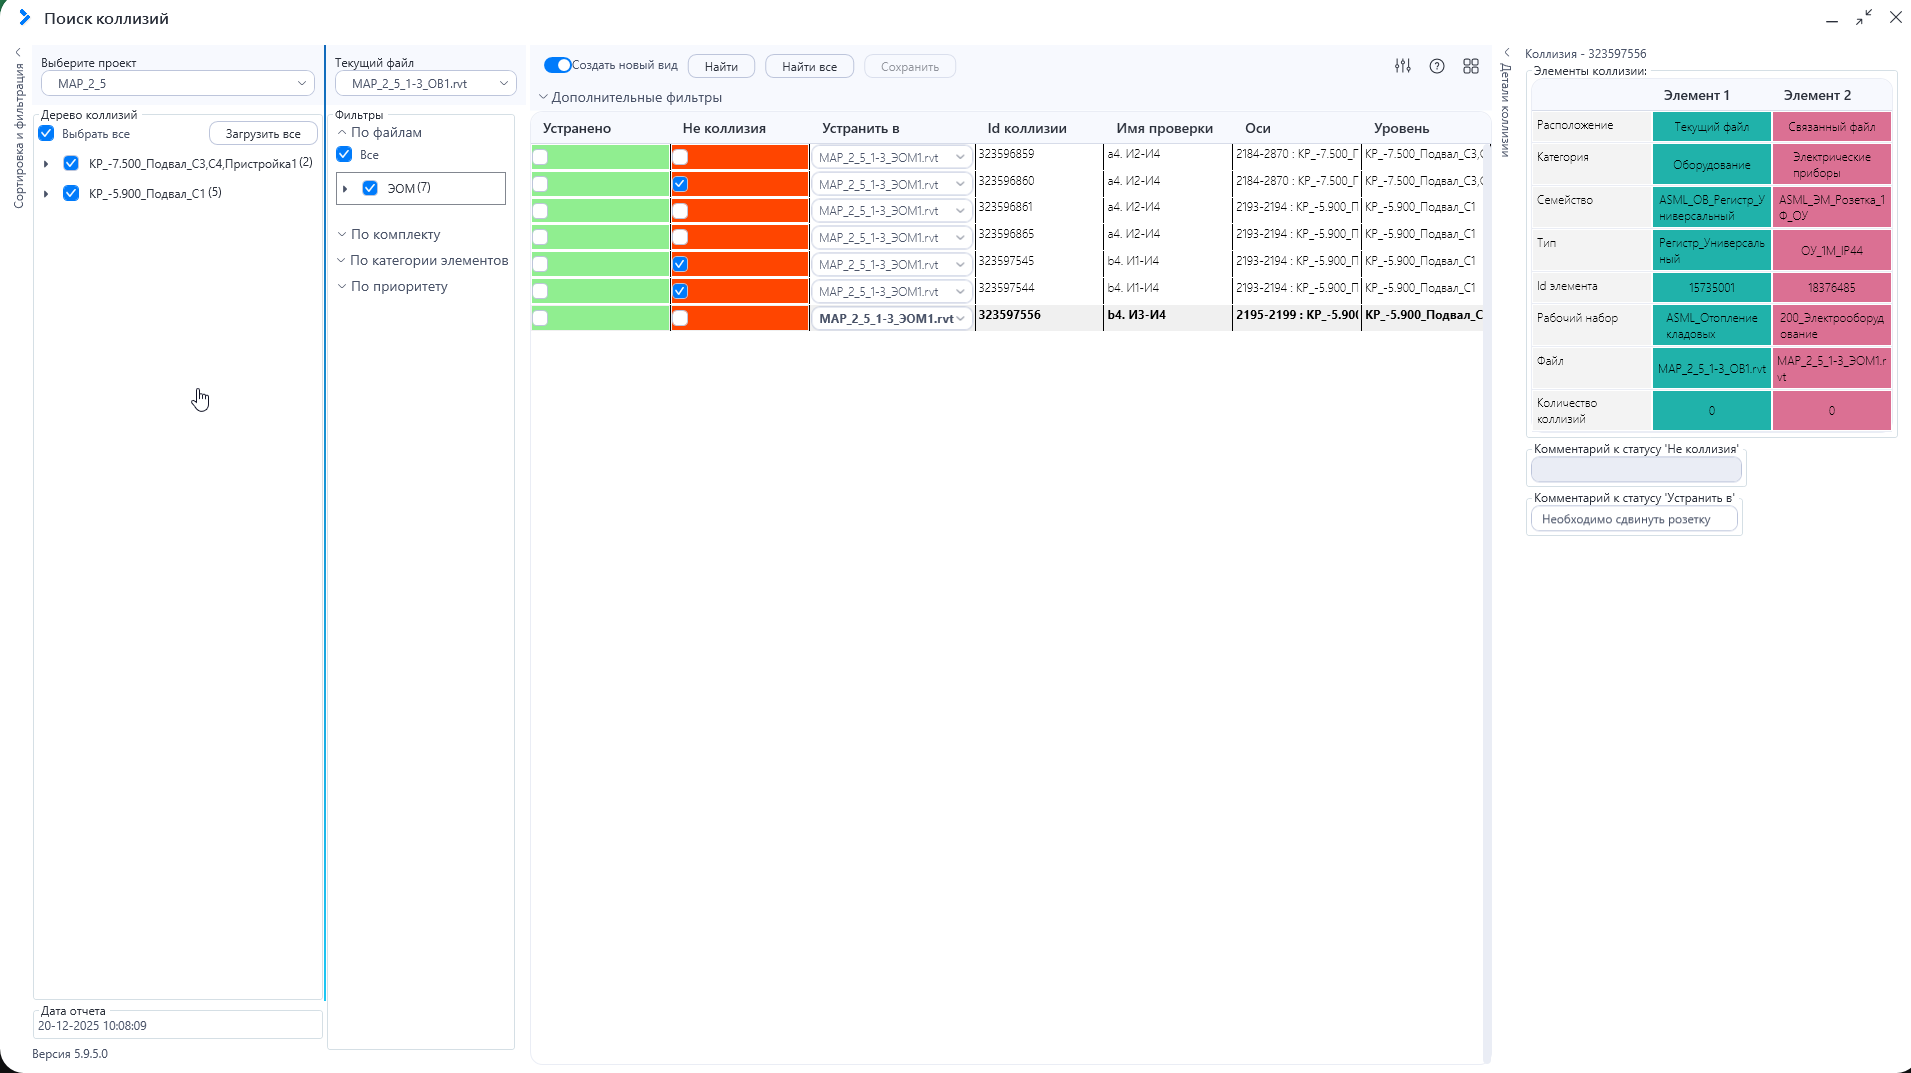Image resolution: width=1911 pixels, height=1073 pixels.
Task: Uncheck the 'Выбрать все' checkbox
Action: coord(46,133)
